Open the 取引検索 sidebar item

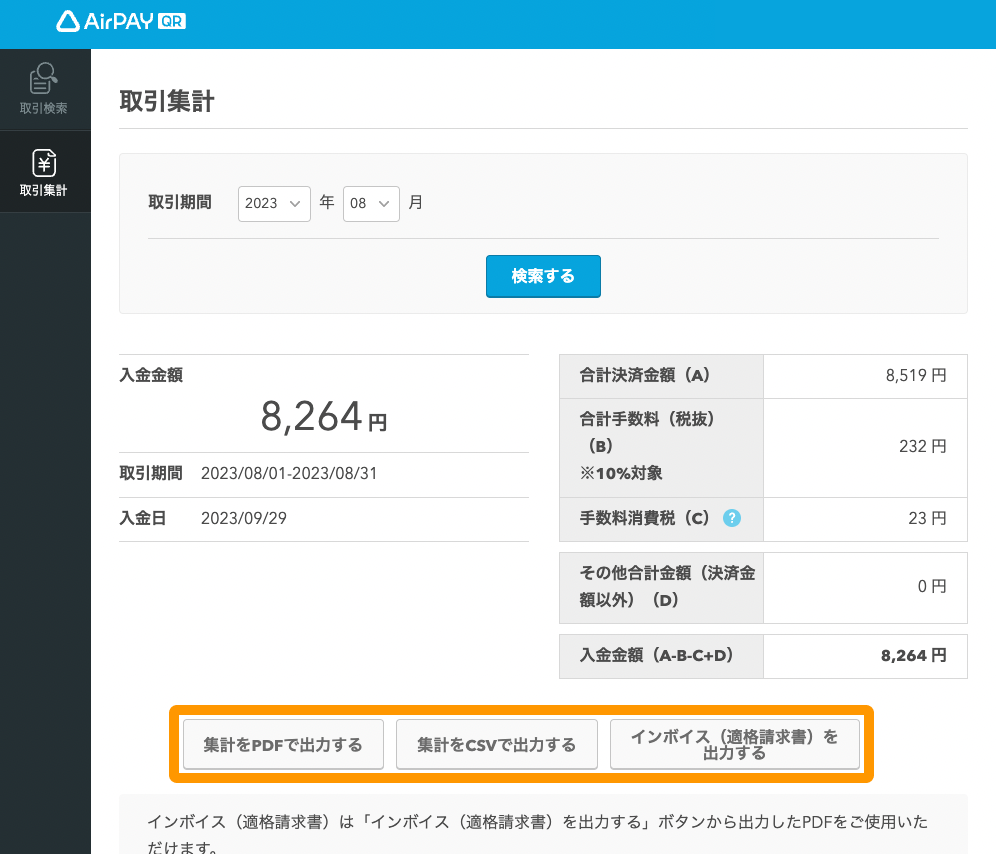tap(44, 89)
